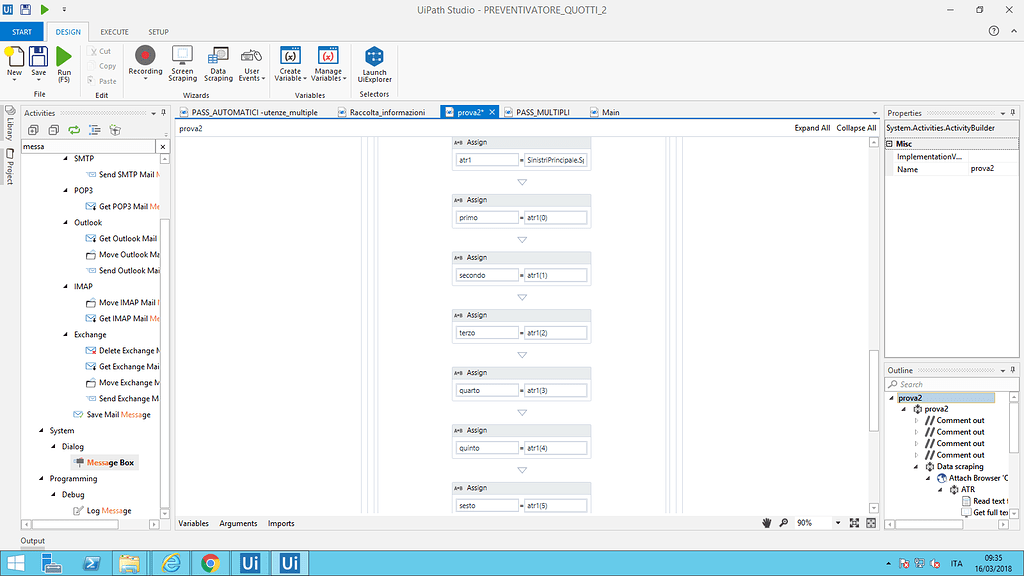Screen dimensions: 1024x576
Task: Launch UiExplorer from the ribbon
Action: (374, 62)
